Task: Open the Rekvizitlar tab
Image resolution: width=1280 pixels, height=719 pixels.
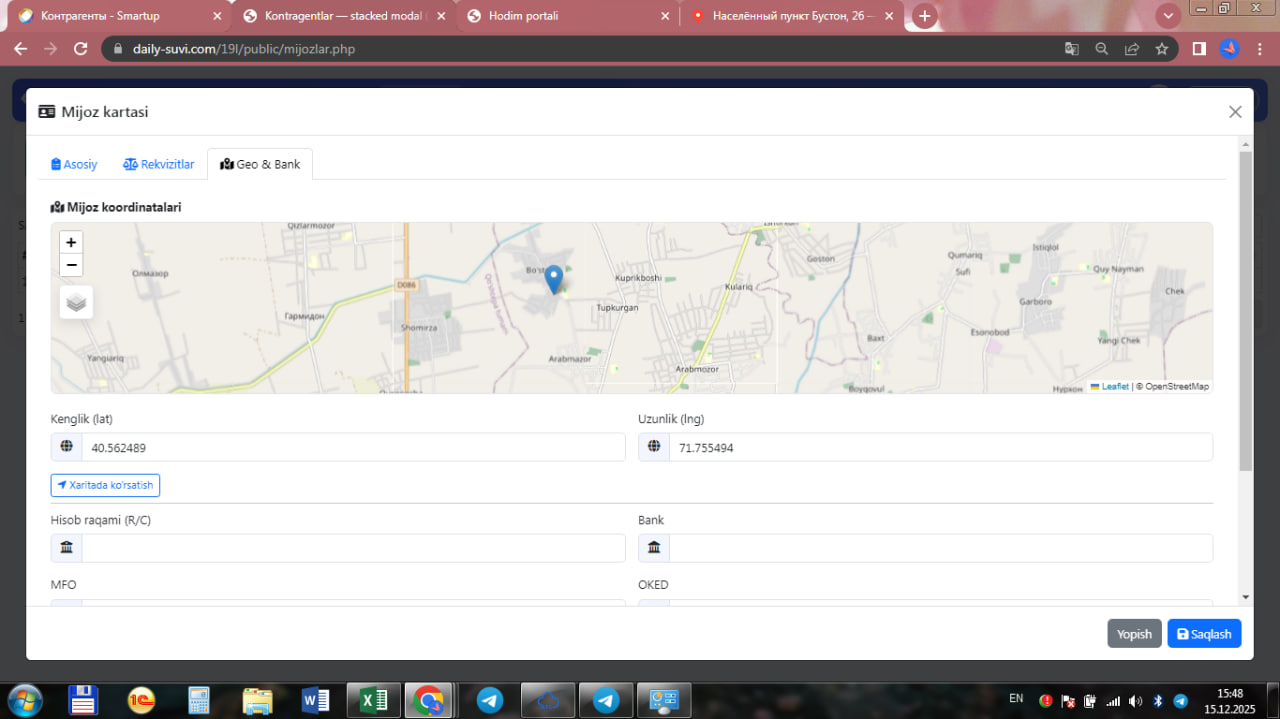Action: pyautogui.click(x=159, y=164)
